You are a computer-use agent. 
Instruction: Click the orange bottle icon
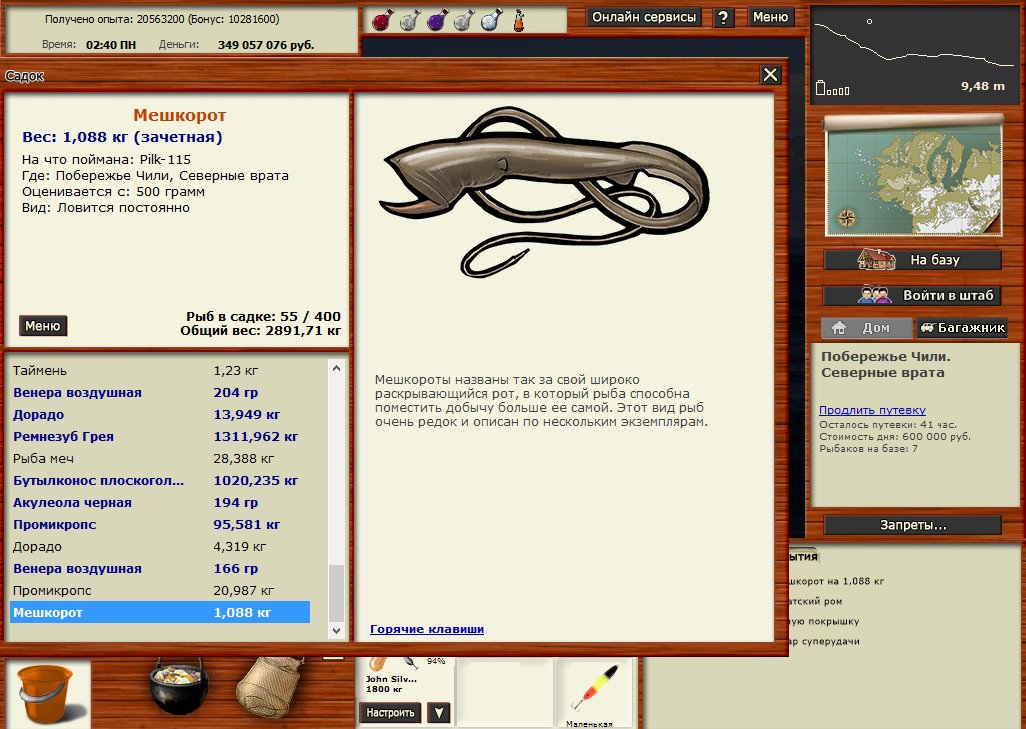click(x=519, y=20)
